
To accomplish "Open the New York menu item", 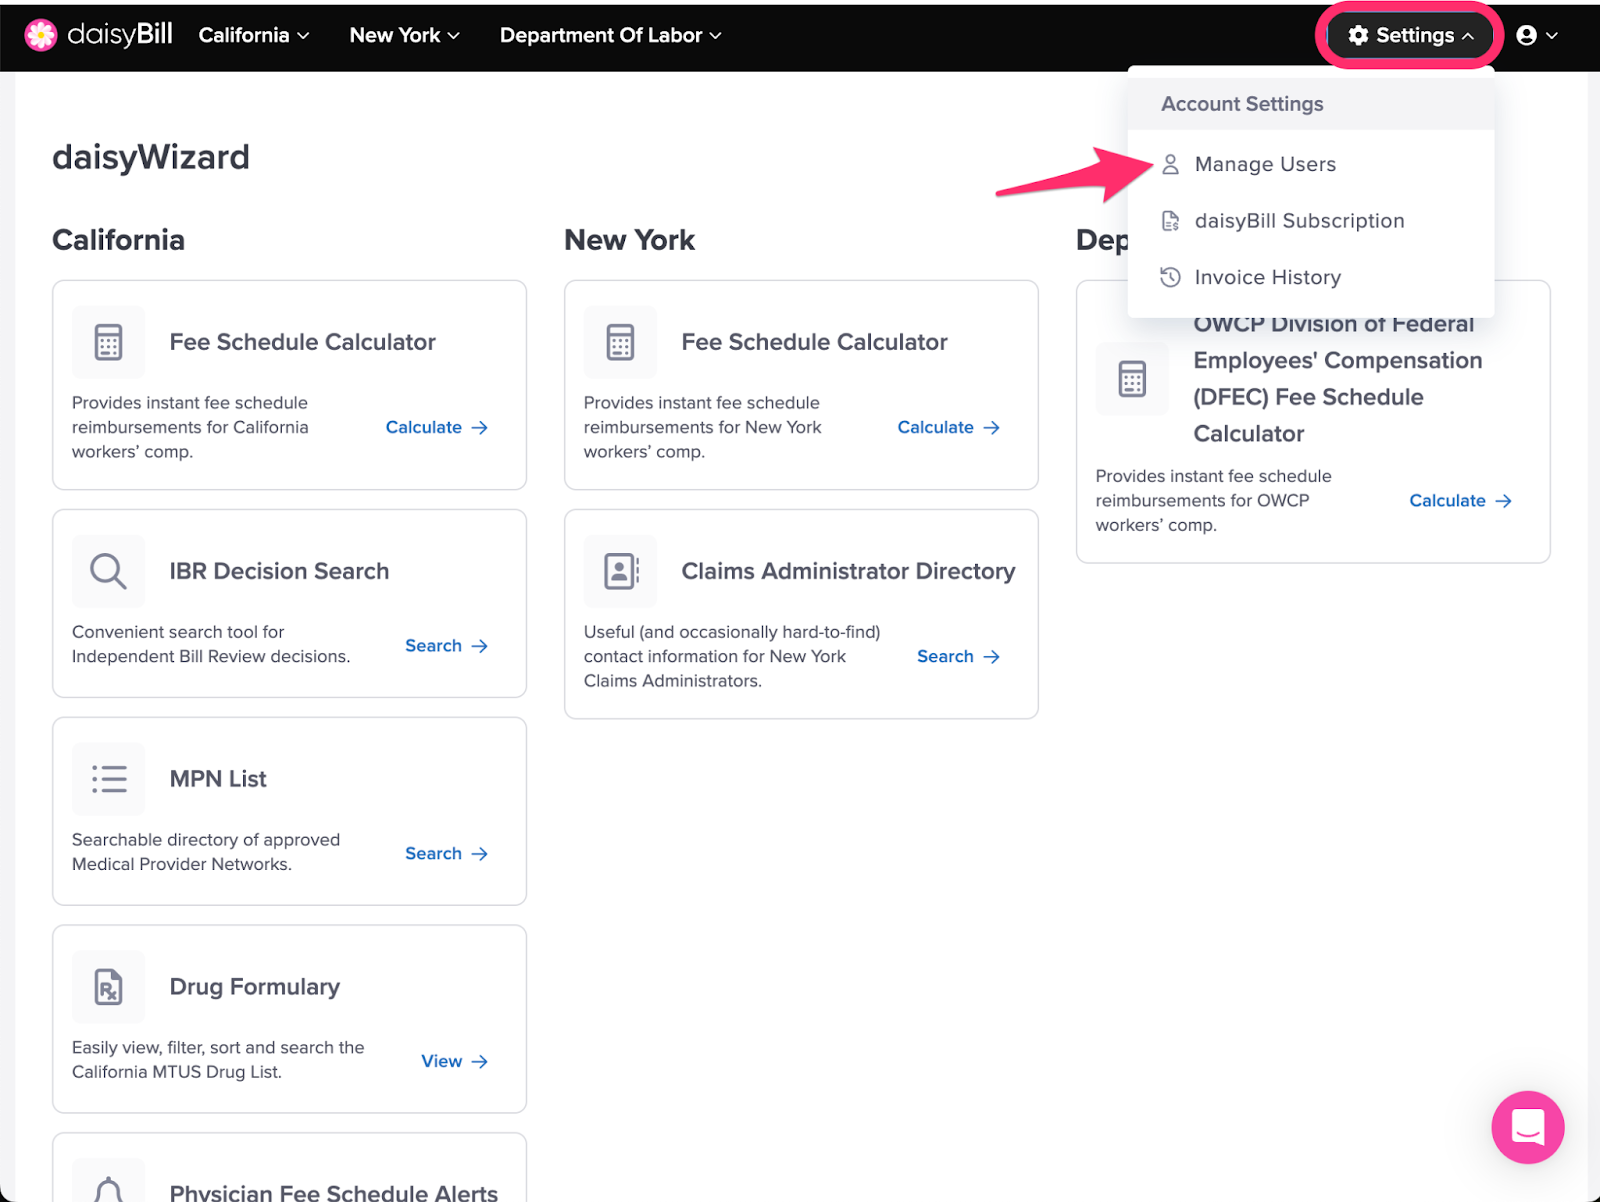I will (403, 35).
